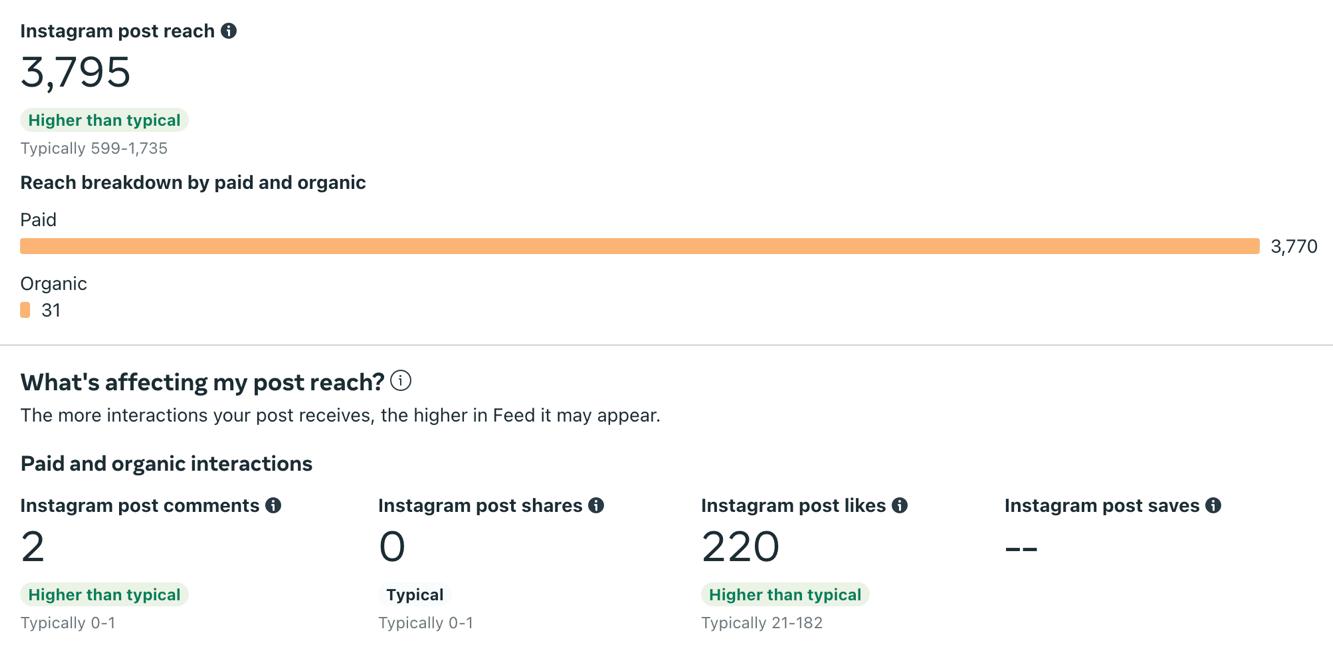The width and height of the screenshot is (1333, 649).
Task: Click the Typically 599-1,735 range text
Action: (94, 149)
